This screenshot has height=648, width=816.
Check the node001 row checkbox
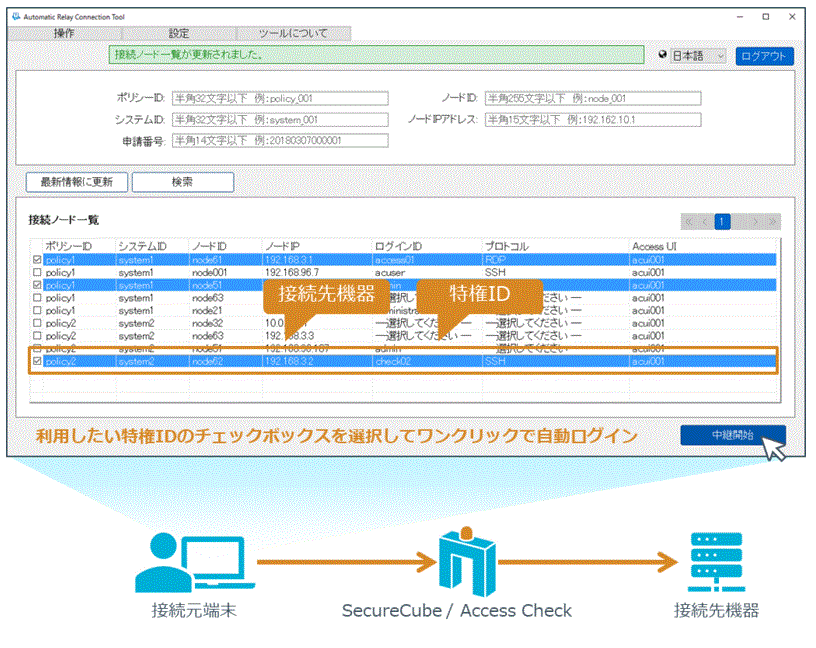pos(38,272)
